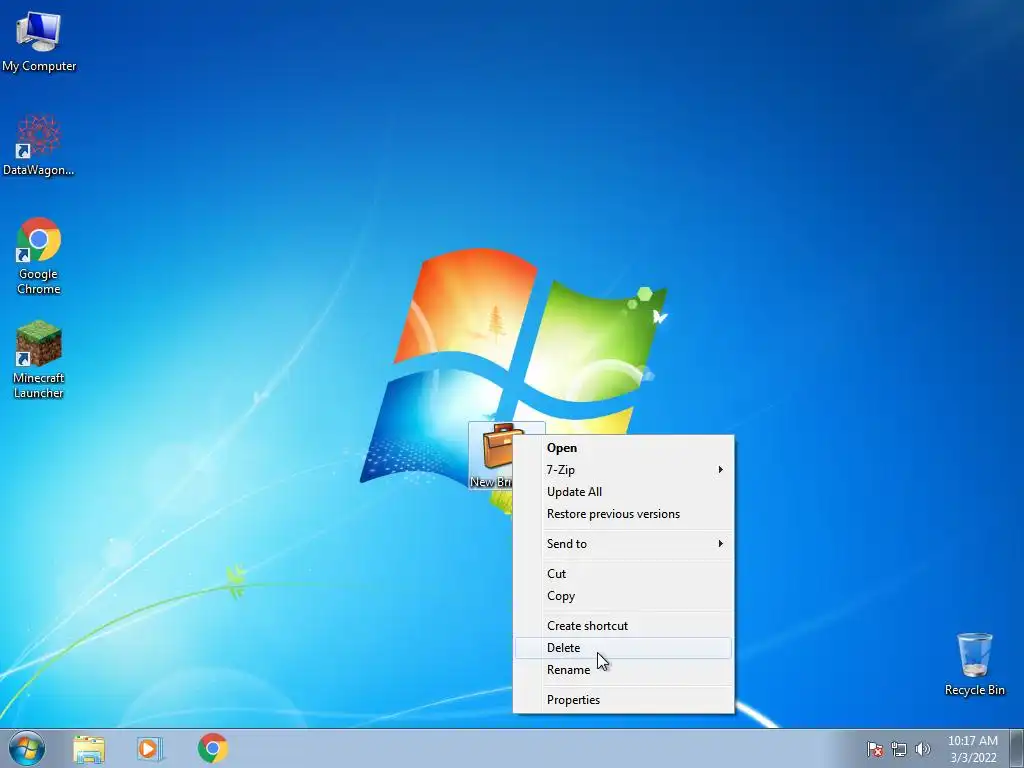Click the network tray icon
This screenshot has width=1024, height=768.
coord(899,749)
